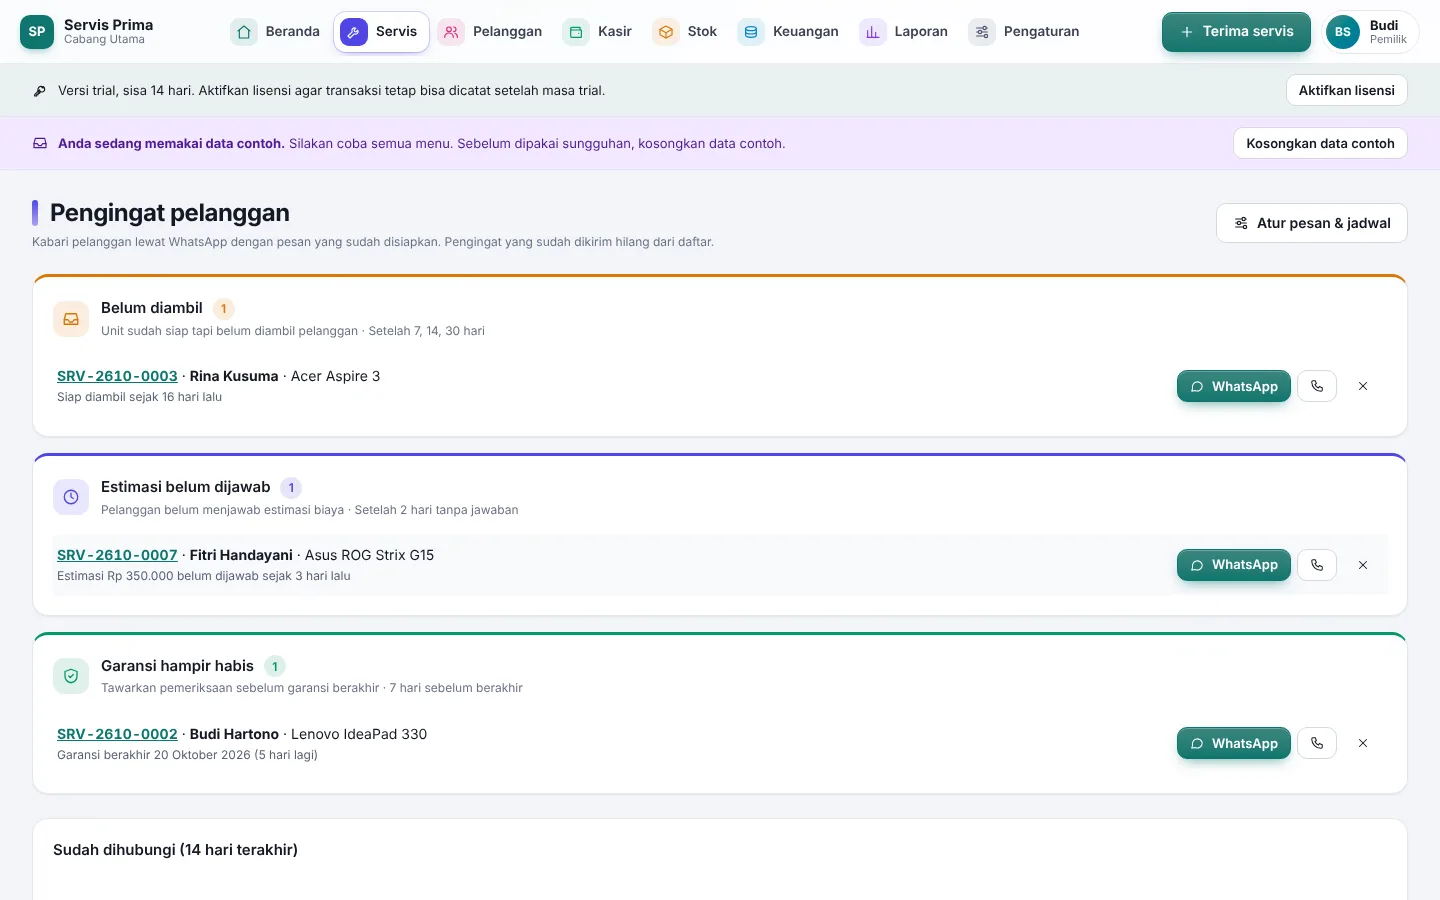This screenshot has height=900, width=1440.
Task: Open the Keuangan menu
Action: click(788, 32)
